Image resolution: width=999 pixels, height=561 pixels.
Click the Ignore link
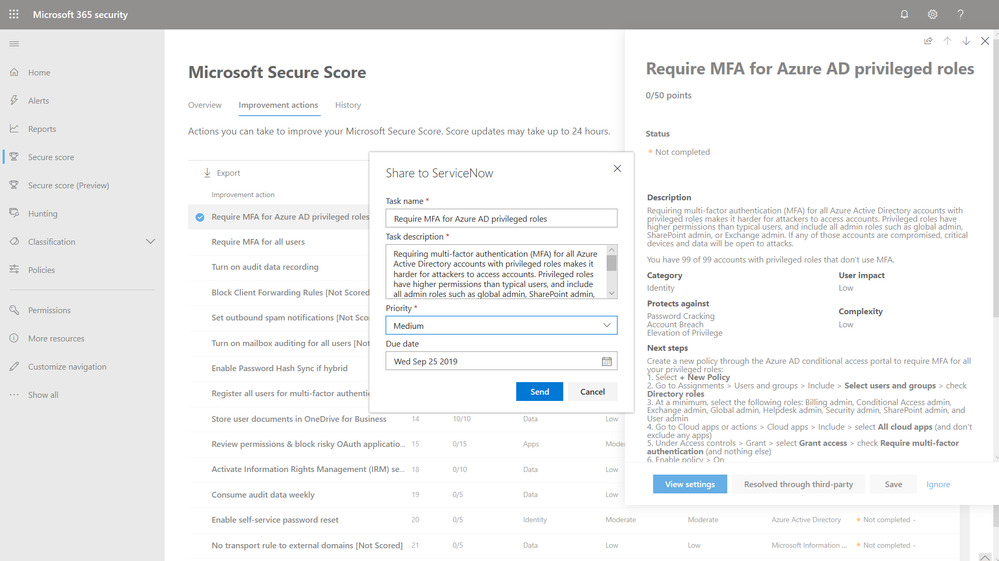point(938,484)
